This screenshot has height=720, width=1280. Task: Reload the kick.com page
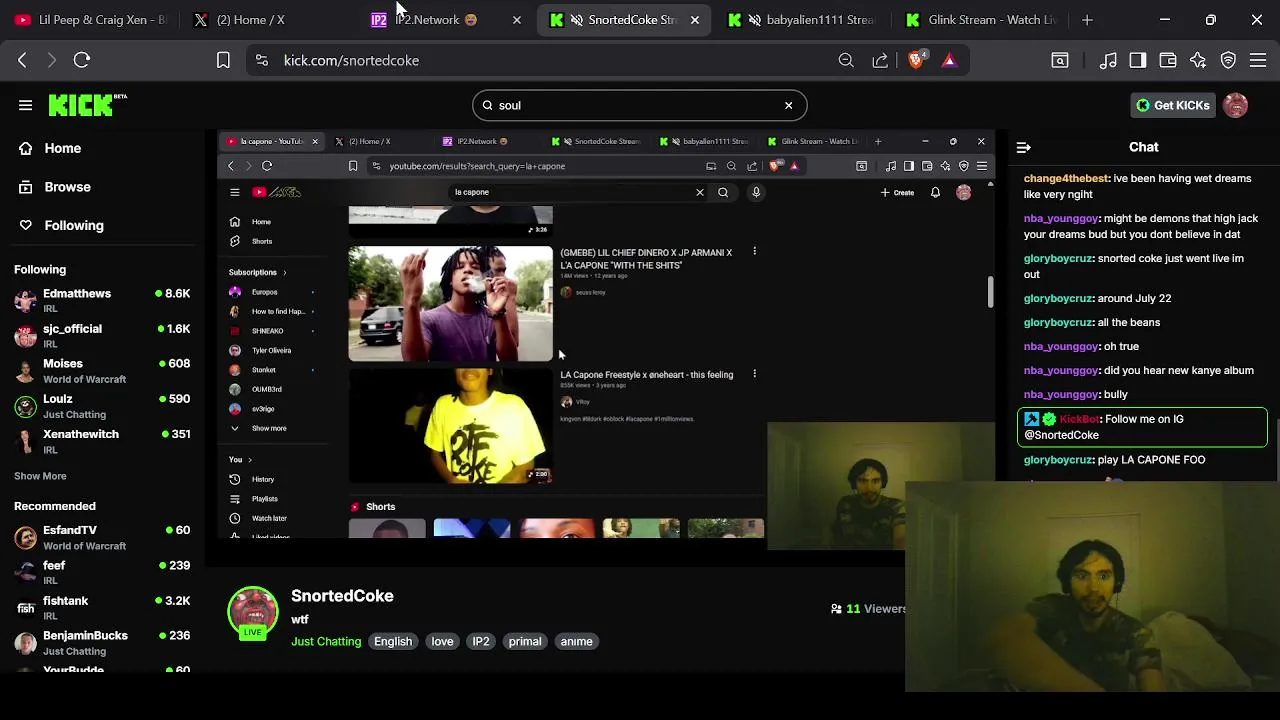click(x=82, y=60)
